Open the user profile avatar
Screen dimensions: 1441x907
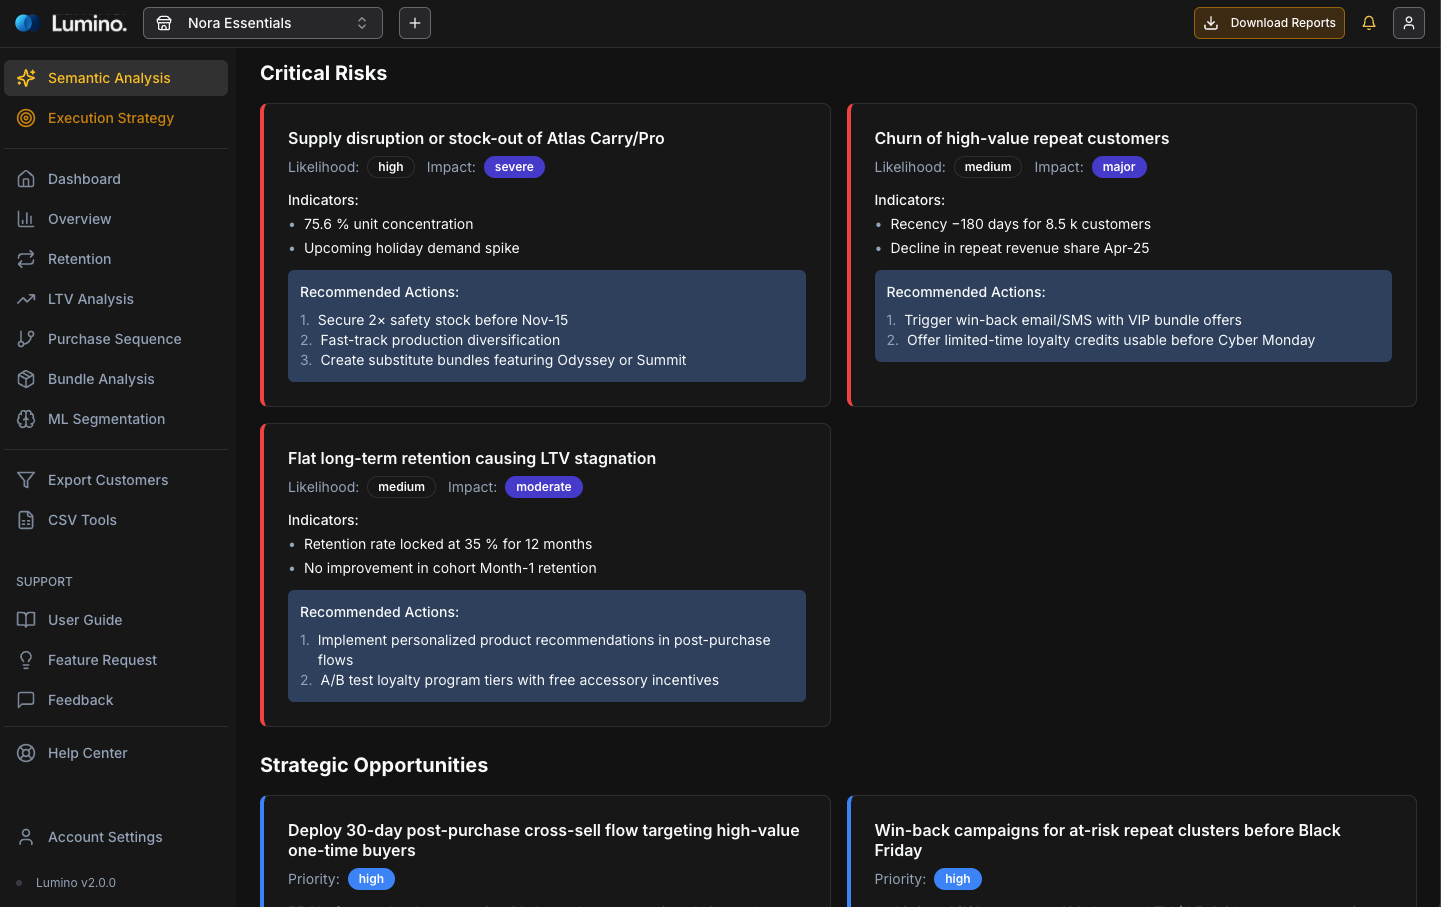pos(1409,22)
